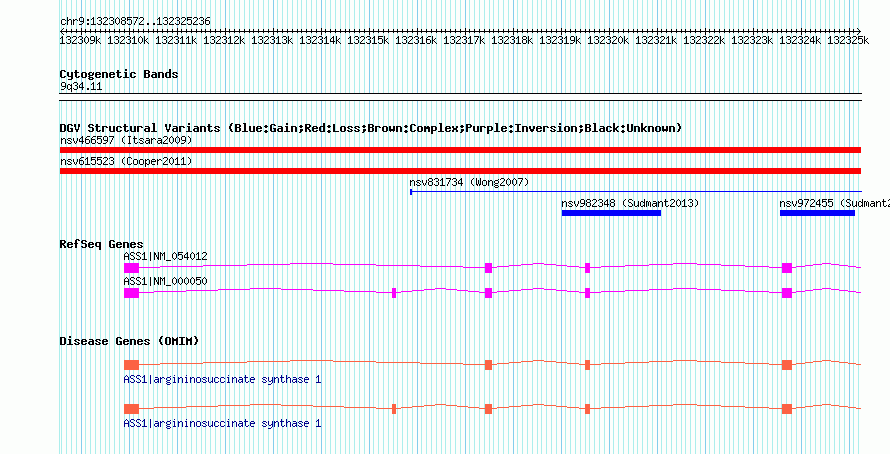The image size is (890, 454).
Task: Click the RefSeq Genes track title
Action: pos(102,245)
